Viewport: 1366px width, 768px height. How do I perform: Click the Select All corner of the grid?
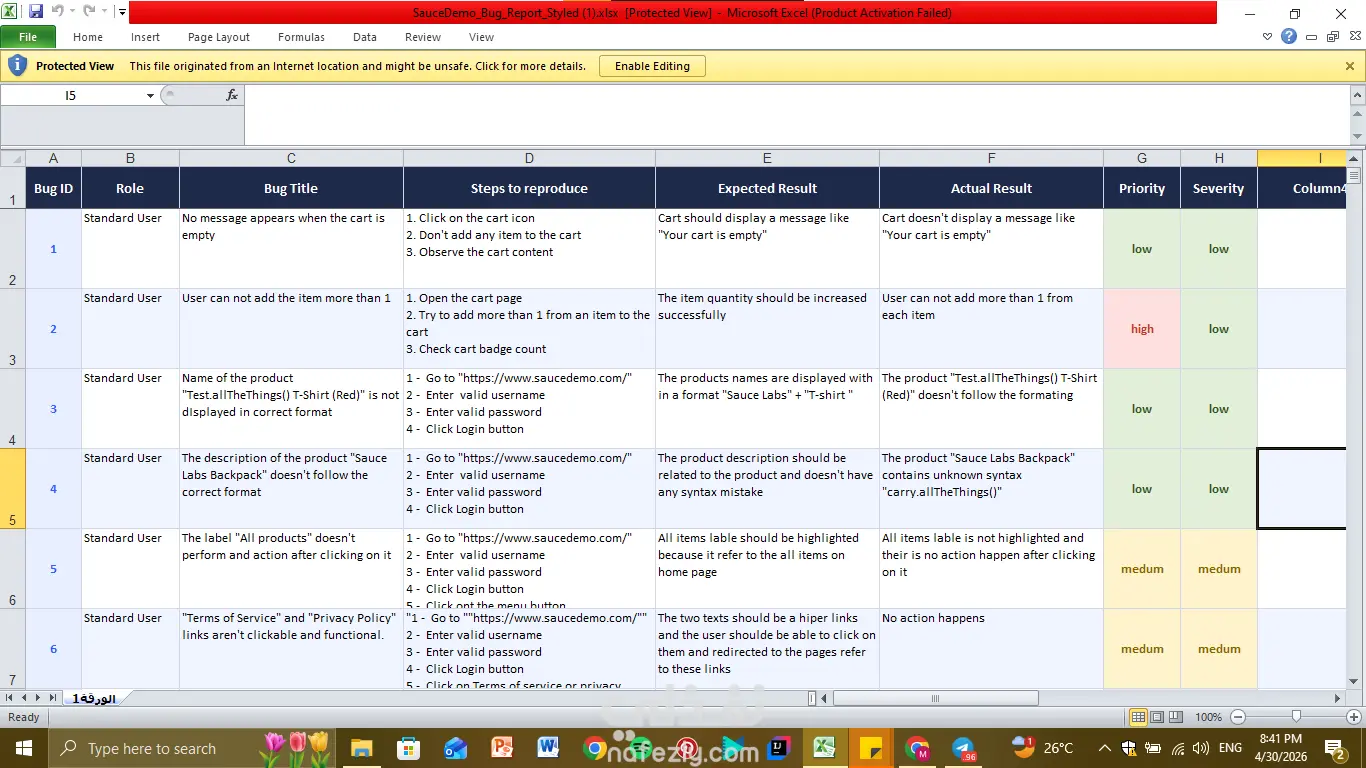(12, 158)
